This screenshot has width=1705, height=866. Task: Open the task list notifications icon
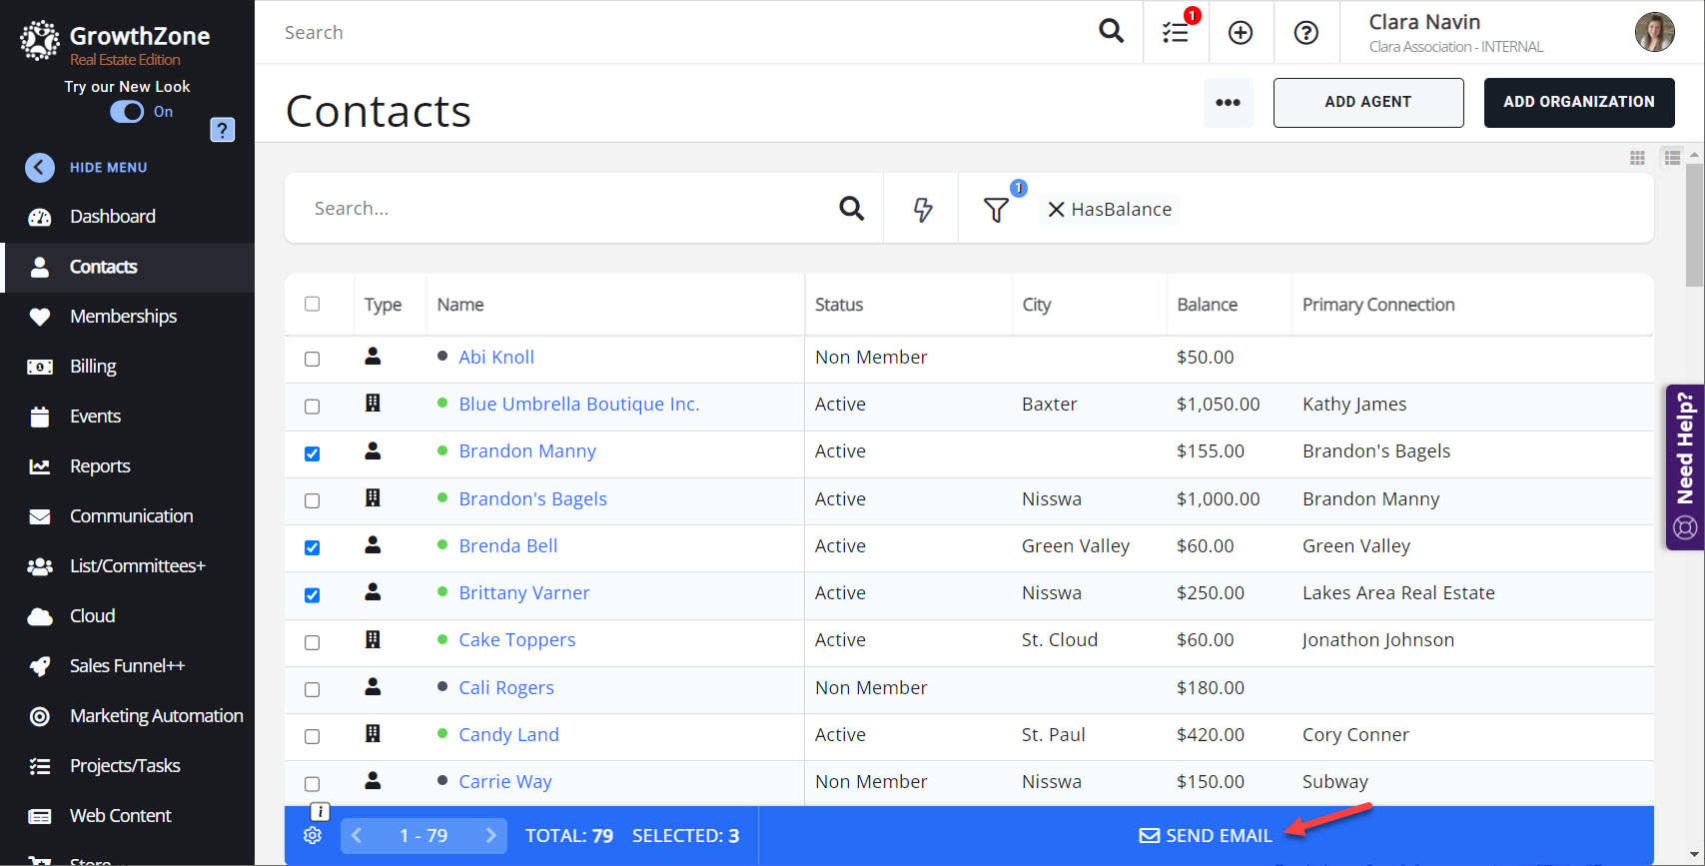coord(1176,32)
